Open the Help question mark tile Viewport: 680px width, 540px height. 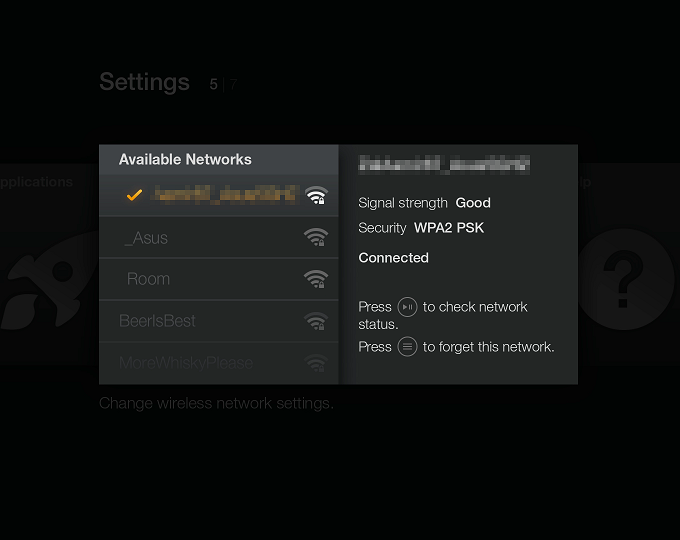(x=625, y=279)
